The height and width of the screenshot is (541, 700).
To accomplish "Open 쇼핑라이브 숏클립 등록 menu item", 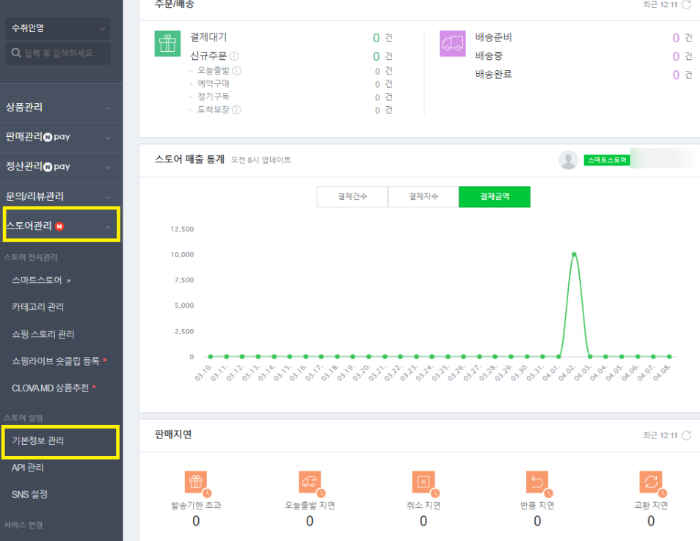I will 56,361.
